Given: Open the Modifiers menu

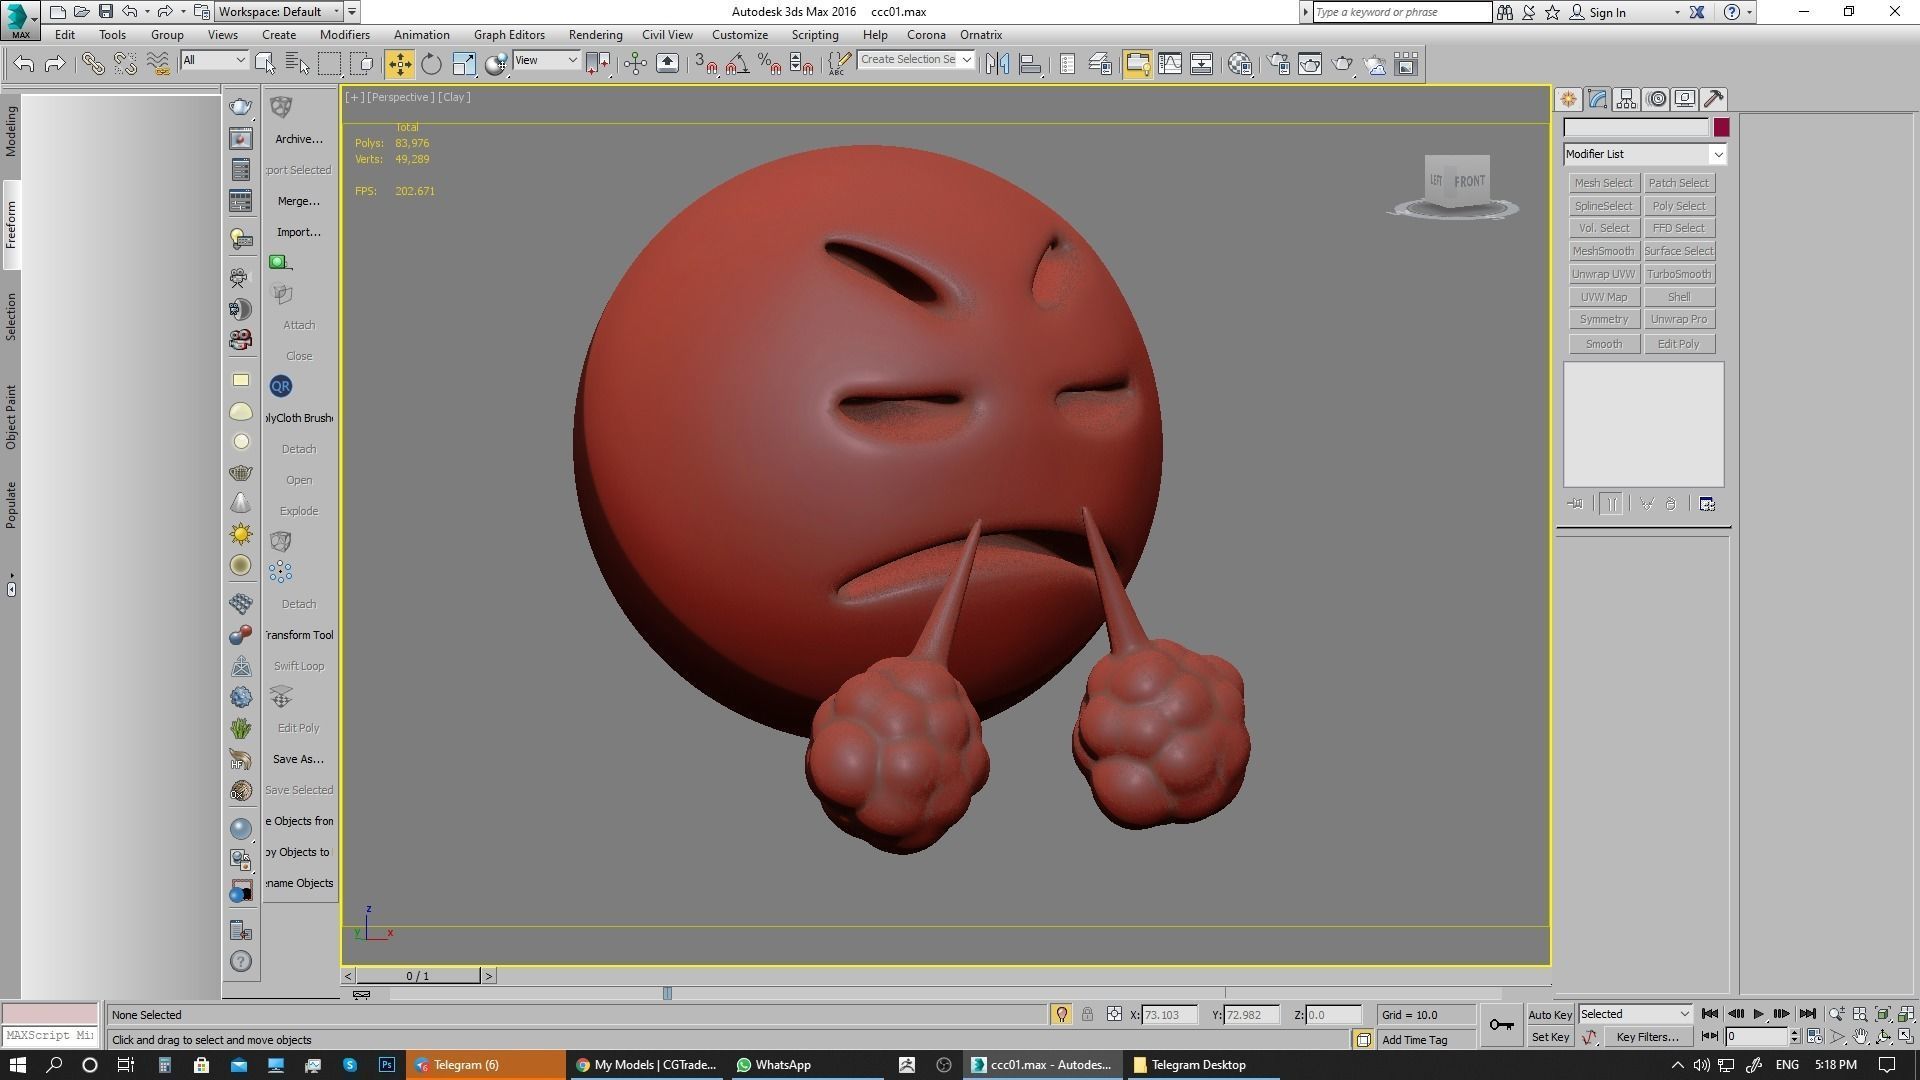Looking at the screenshot, I should (345, 35).
